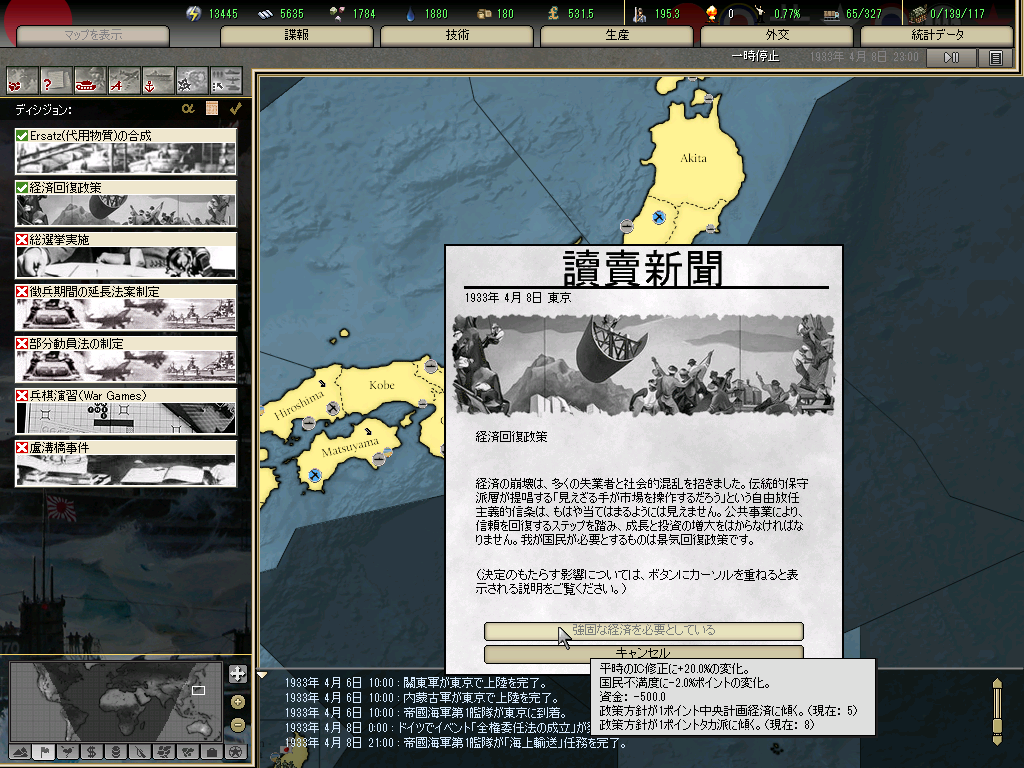Switch to terrain map mode (mountain icon)
The image size is (1024, 768).
coord(20,752)
